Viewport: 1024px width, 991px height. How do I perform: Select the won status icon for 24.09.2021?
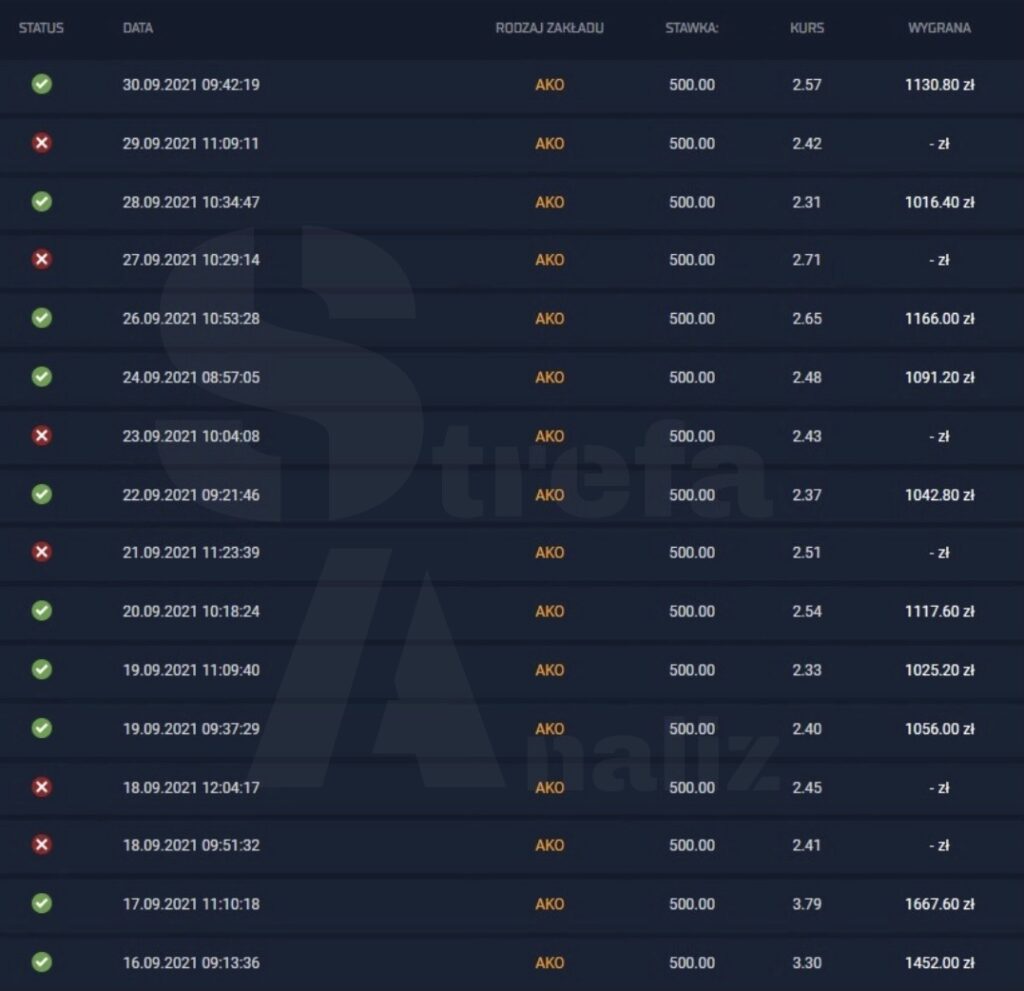(42, 377)
